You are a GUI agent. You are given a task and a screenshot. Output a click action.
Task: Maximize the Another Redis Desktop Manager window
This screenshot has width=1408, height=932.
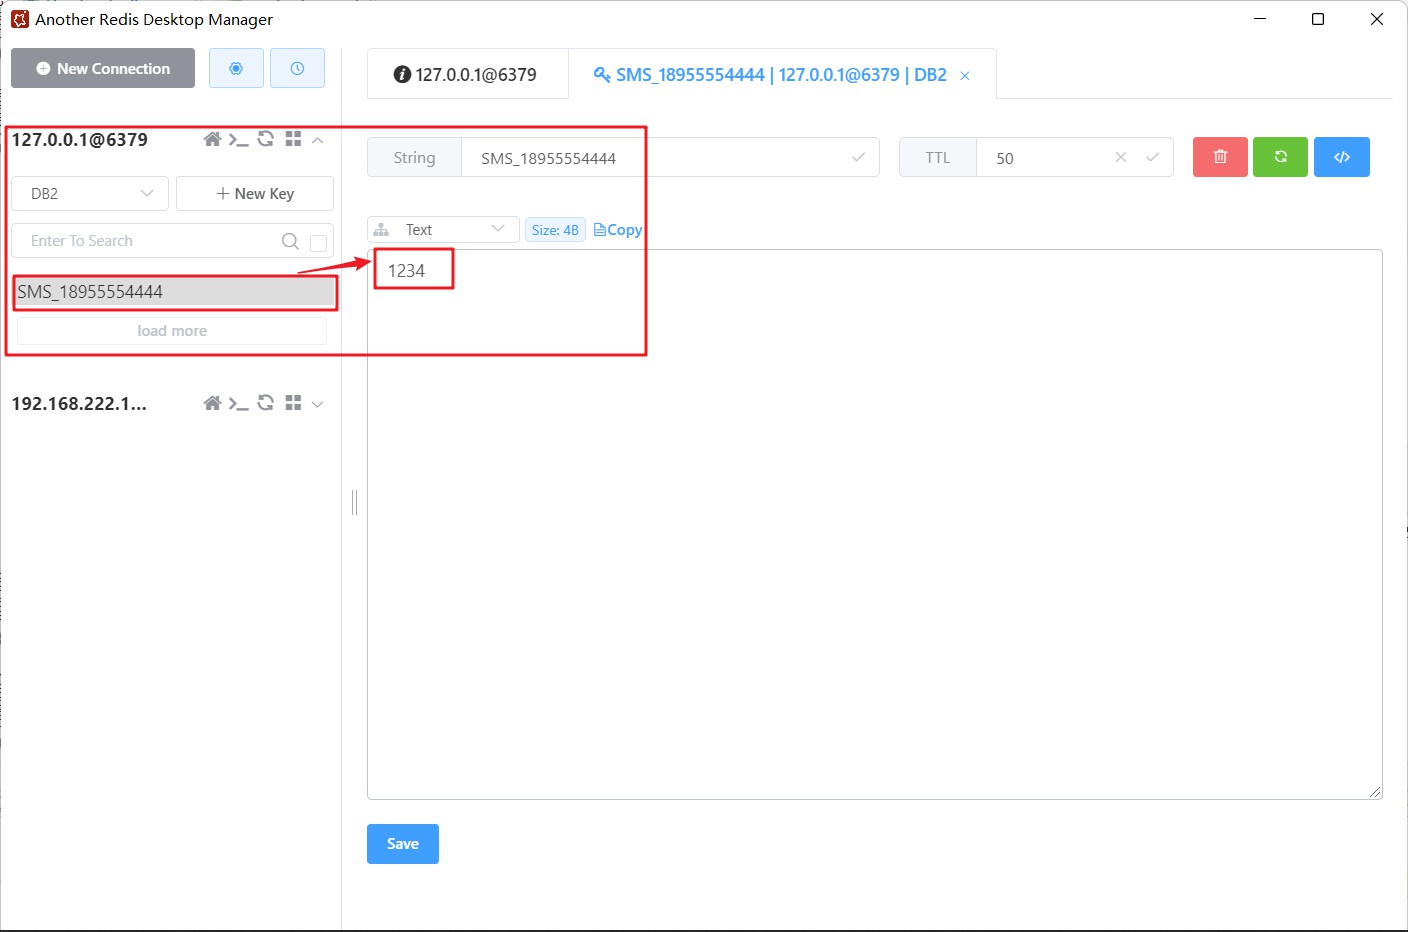tap(1318, 19)
